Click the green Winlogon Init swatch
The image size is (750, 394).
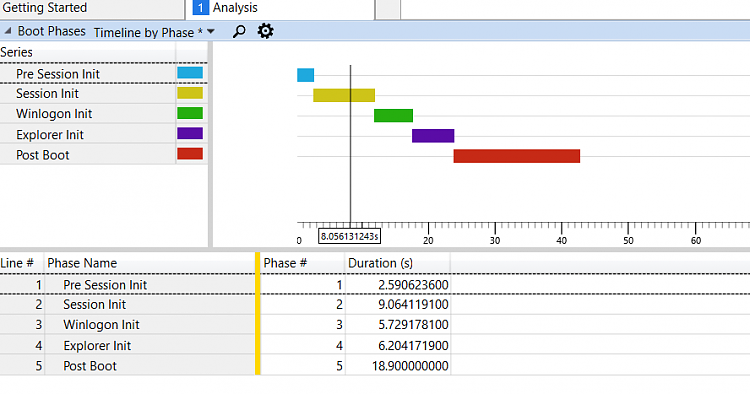coord(190,113)
